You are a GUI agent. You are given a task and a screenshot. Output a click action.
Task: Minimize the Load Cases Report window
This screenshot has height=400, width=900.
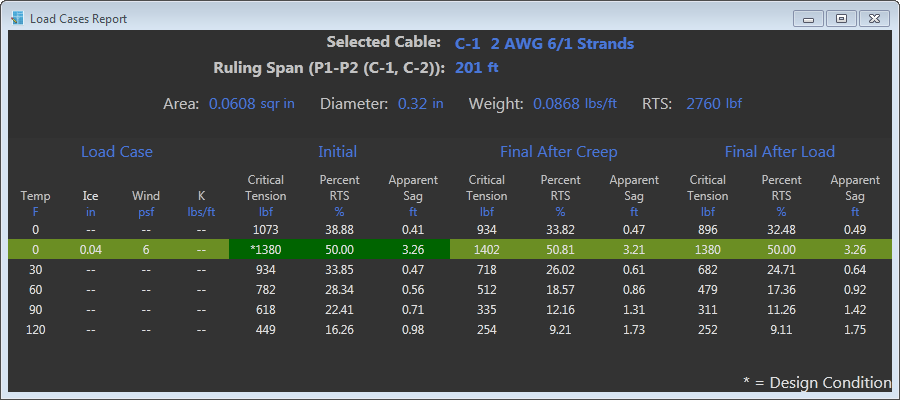pyautogui.click(x=808, y=18)
